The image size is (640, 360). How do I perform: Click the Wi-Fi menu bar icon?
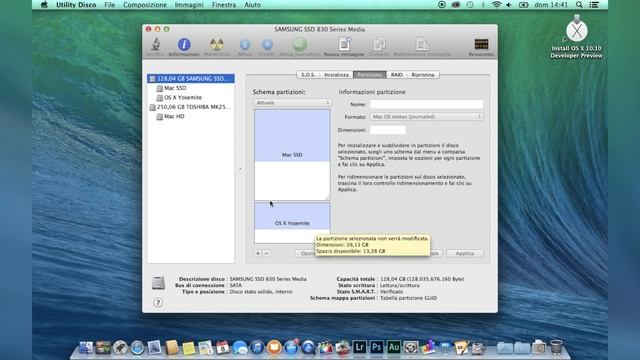point(496,5)
